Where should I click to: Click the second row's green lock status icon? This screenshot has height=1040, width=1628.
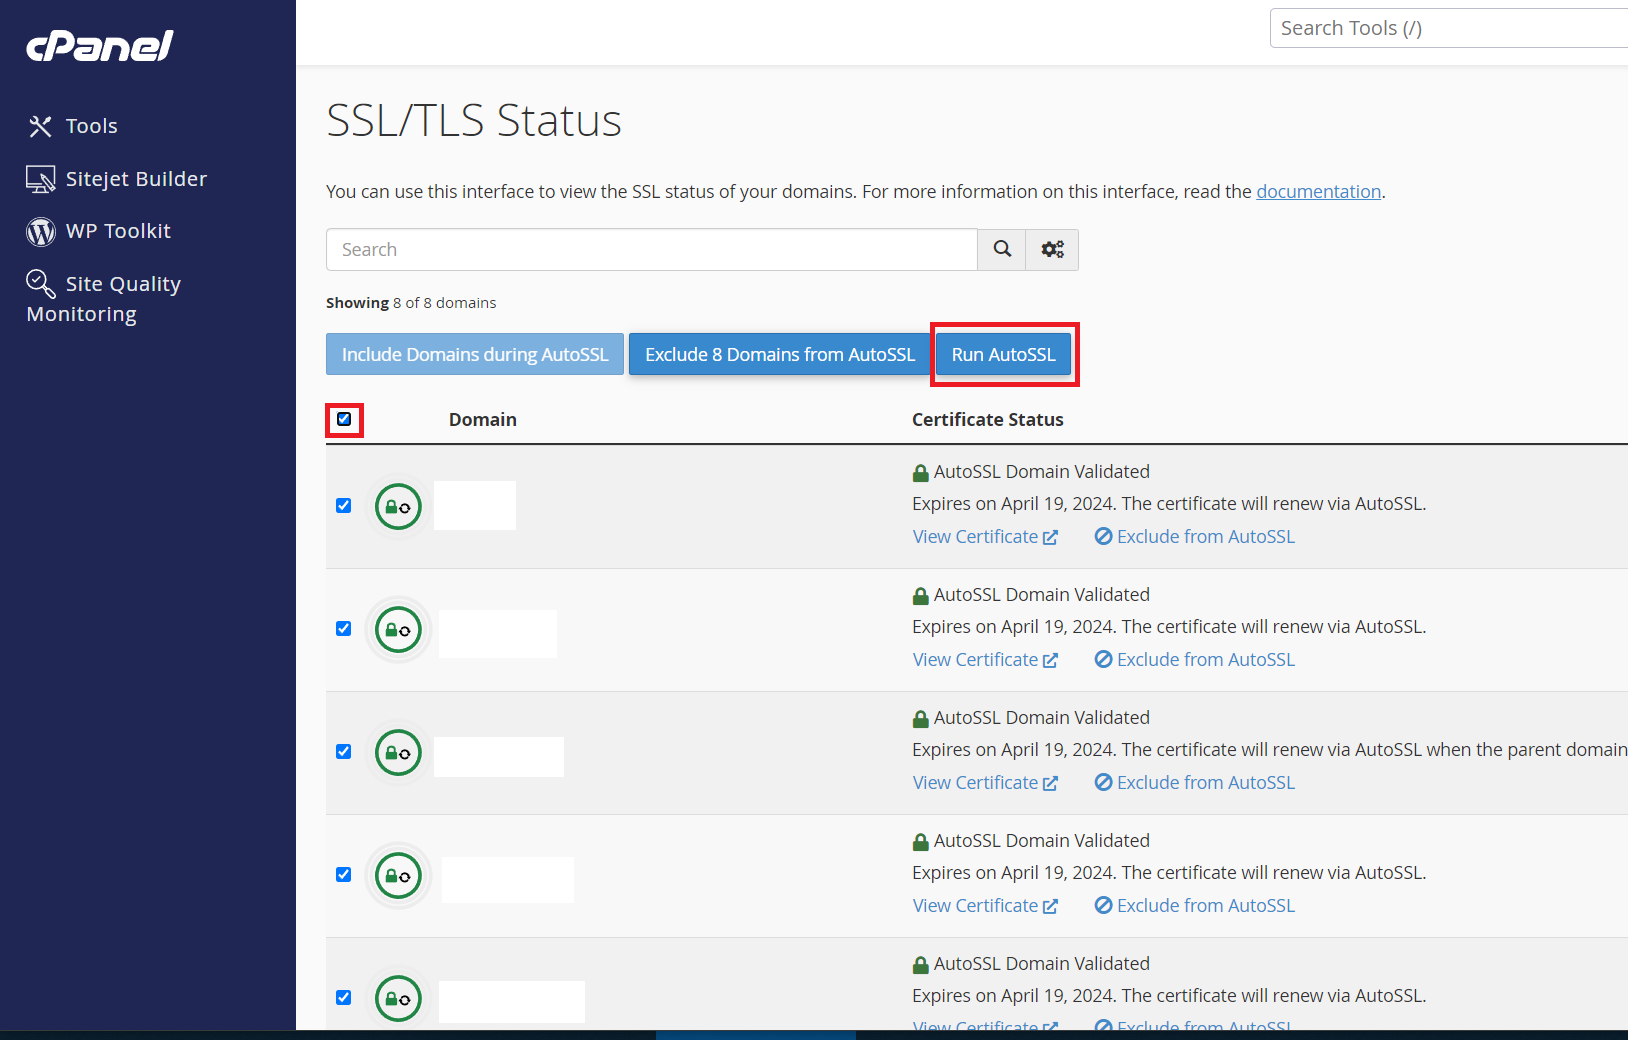[398, 630]
